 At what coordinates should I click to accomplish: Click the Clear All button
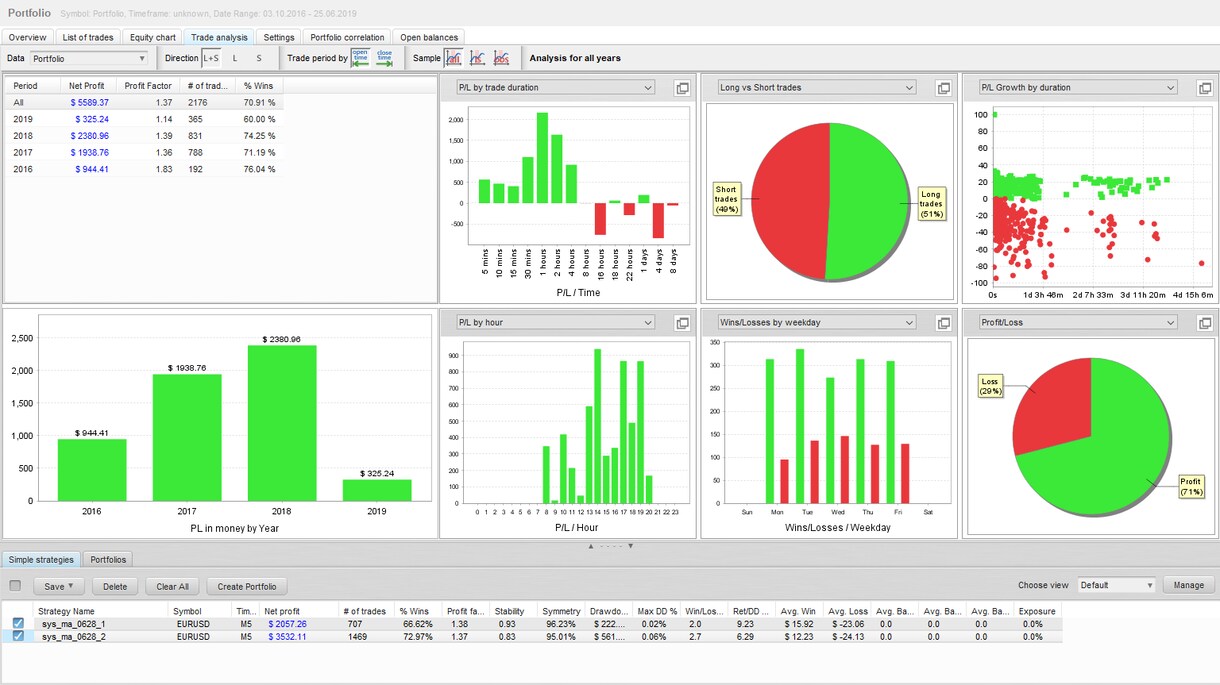point(173,586)
